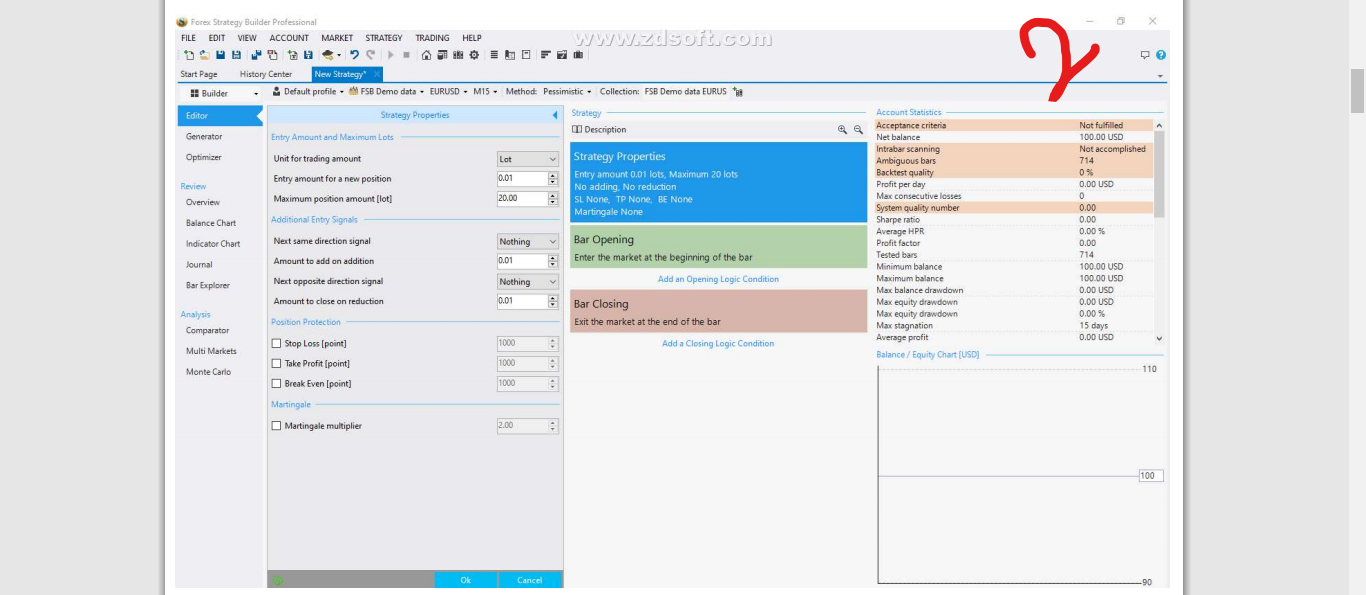Screen dimensions: 1366x595
Task: Switch to the History Center tab
Action: point(266,74)
